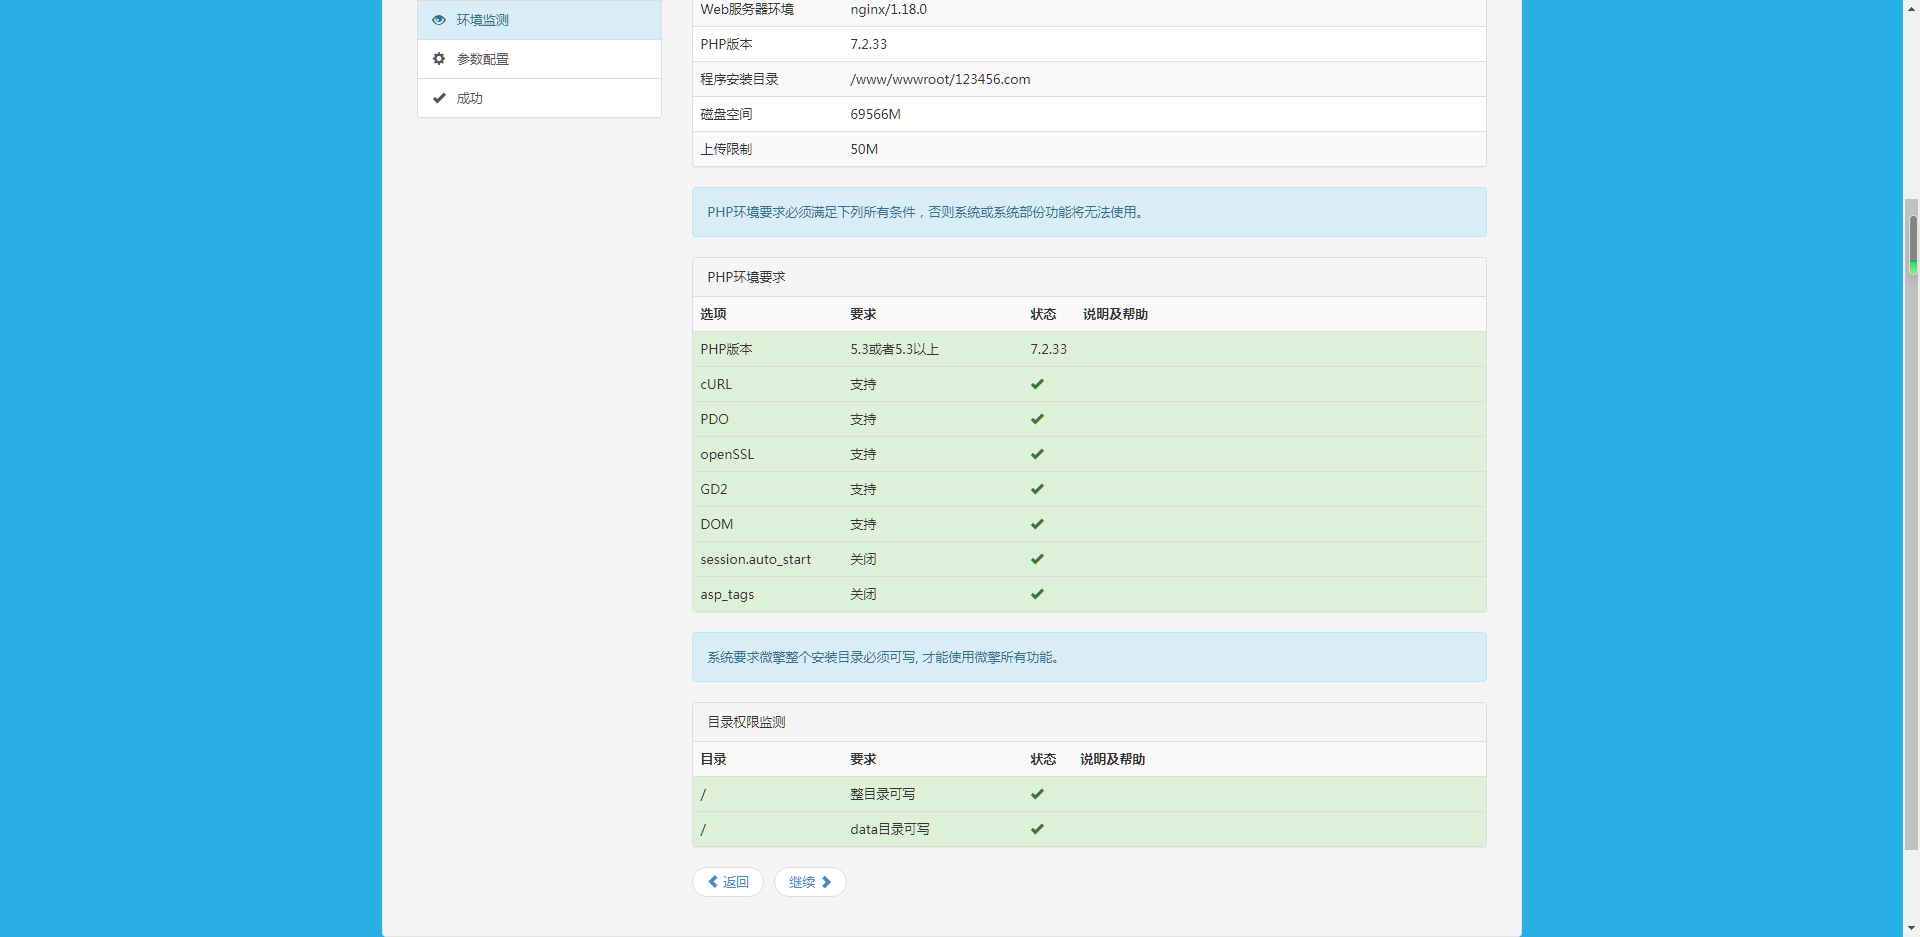Click the Web服务器环境 label
The width and height of the screenshot is (1920, 937).
(747, 9)
